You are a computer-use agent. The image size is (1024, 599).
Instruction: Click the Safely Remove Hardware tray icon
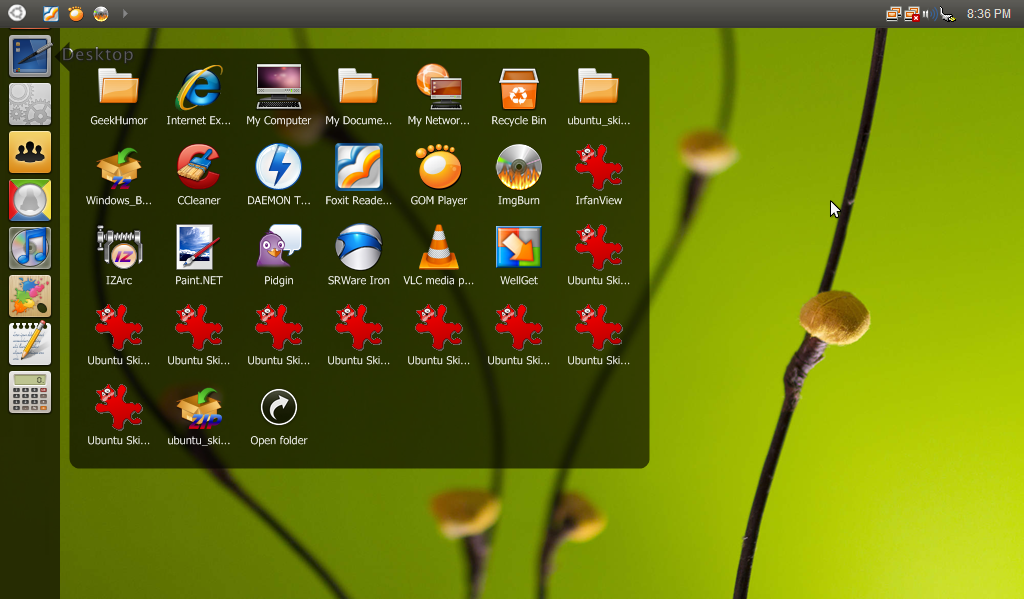click(x=947, y=14)
